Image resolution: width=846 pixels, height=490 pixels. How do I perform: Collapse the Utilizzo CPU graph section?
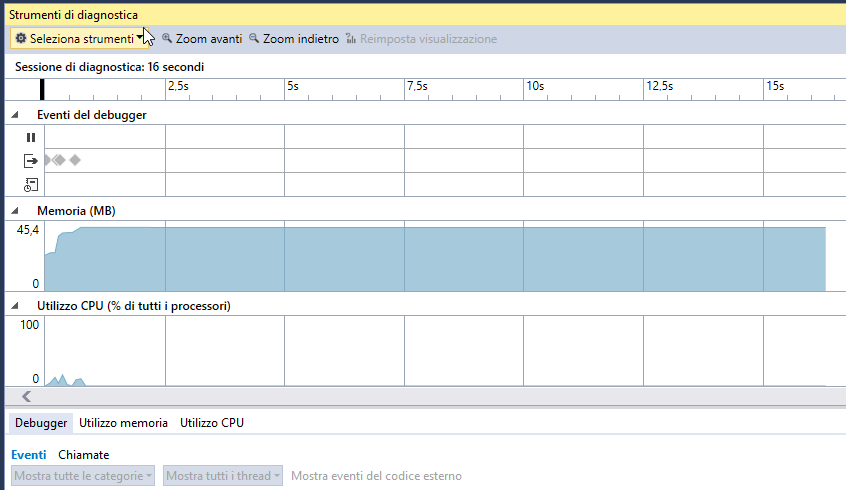click(x=15, y=306)
